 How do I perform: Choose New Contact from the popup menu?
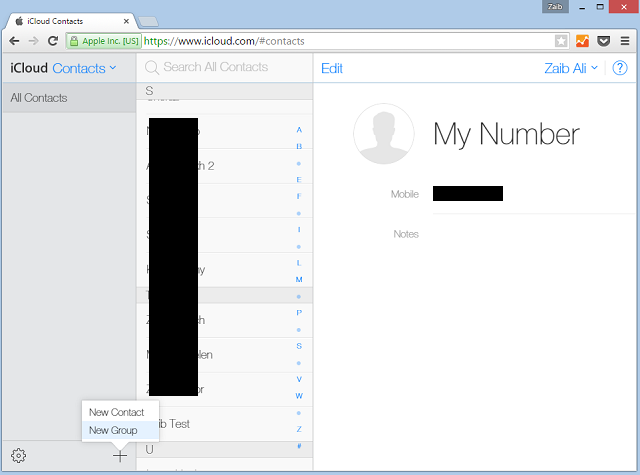pos(116,412)
